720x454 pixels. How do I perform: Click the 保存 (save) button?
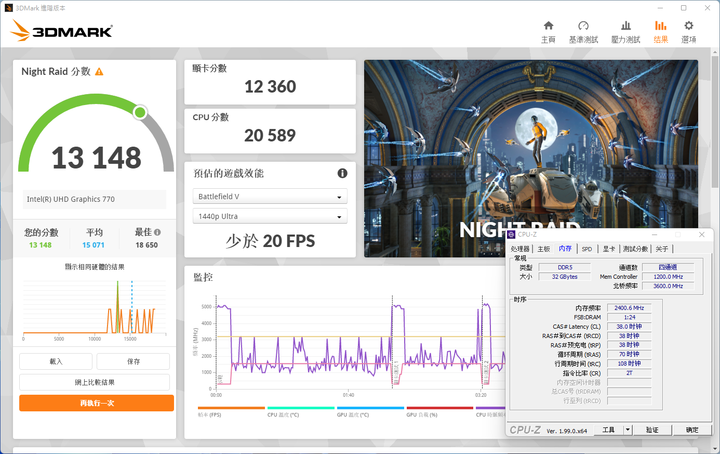click(133, 361)
